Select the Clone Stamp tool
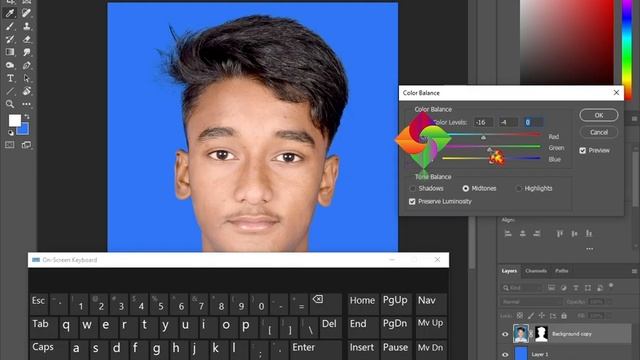This screenshot has height=360, width=640. 27,26
